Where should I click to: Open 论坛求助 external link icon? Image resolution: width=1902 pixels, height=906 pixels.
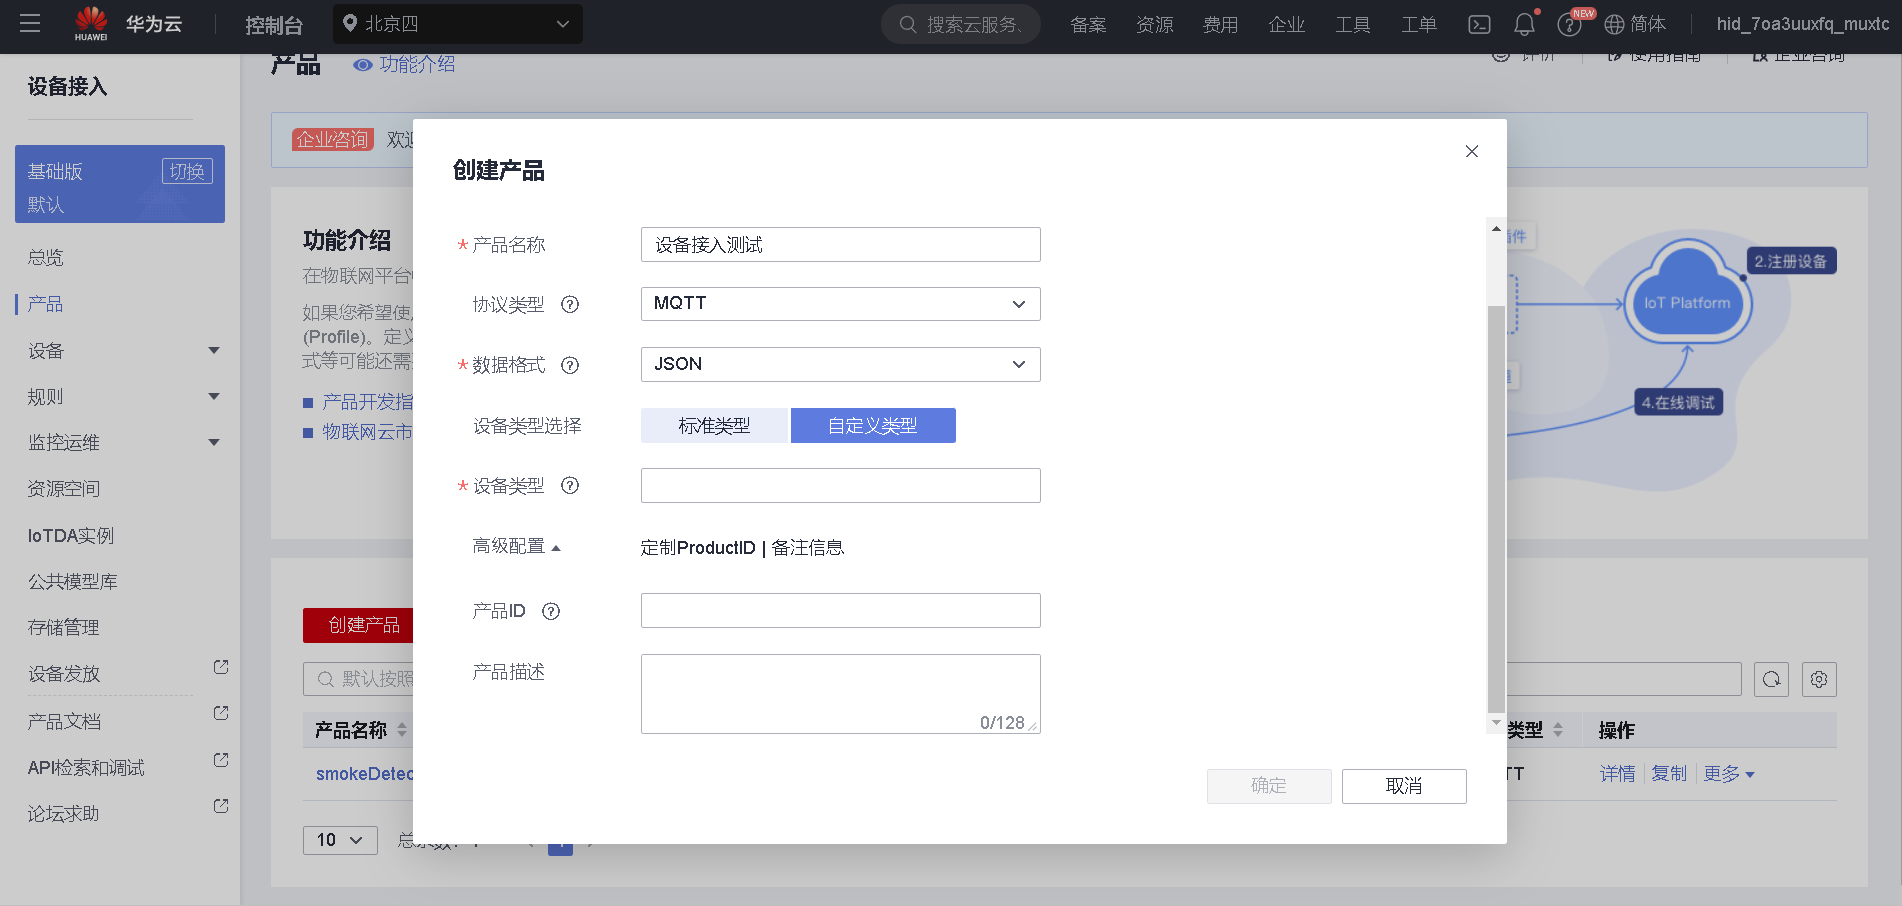click(x=221, y=806)
